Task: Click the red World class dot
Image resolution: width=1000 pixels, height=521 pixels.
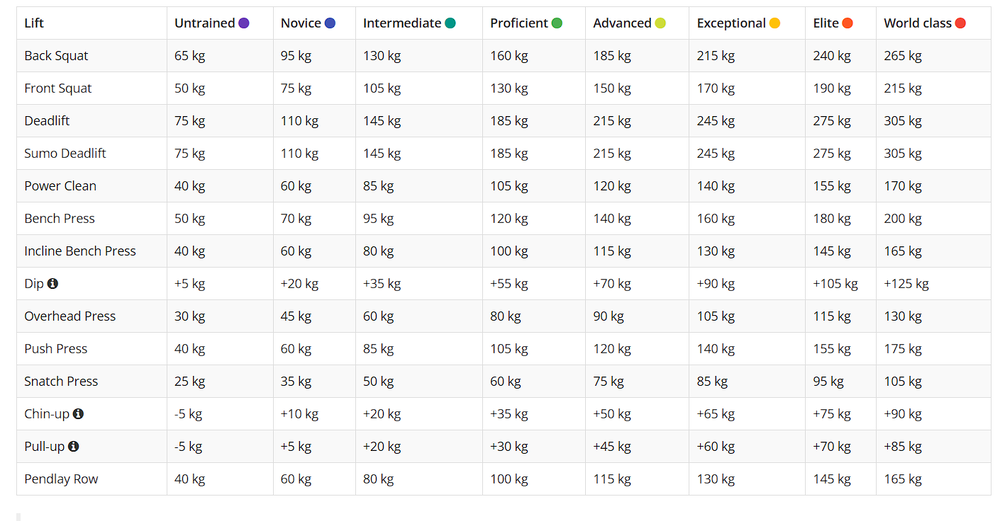Action: (x=961, y=23)
